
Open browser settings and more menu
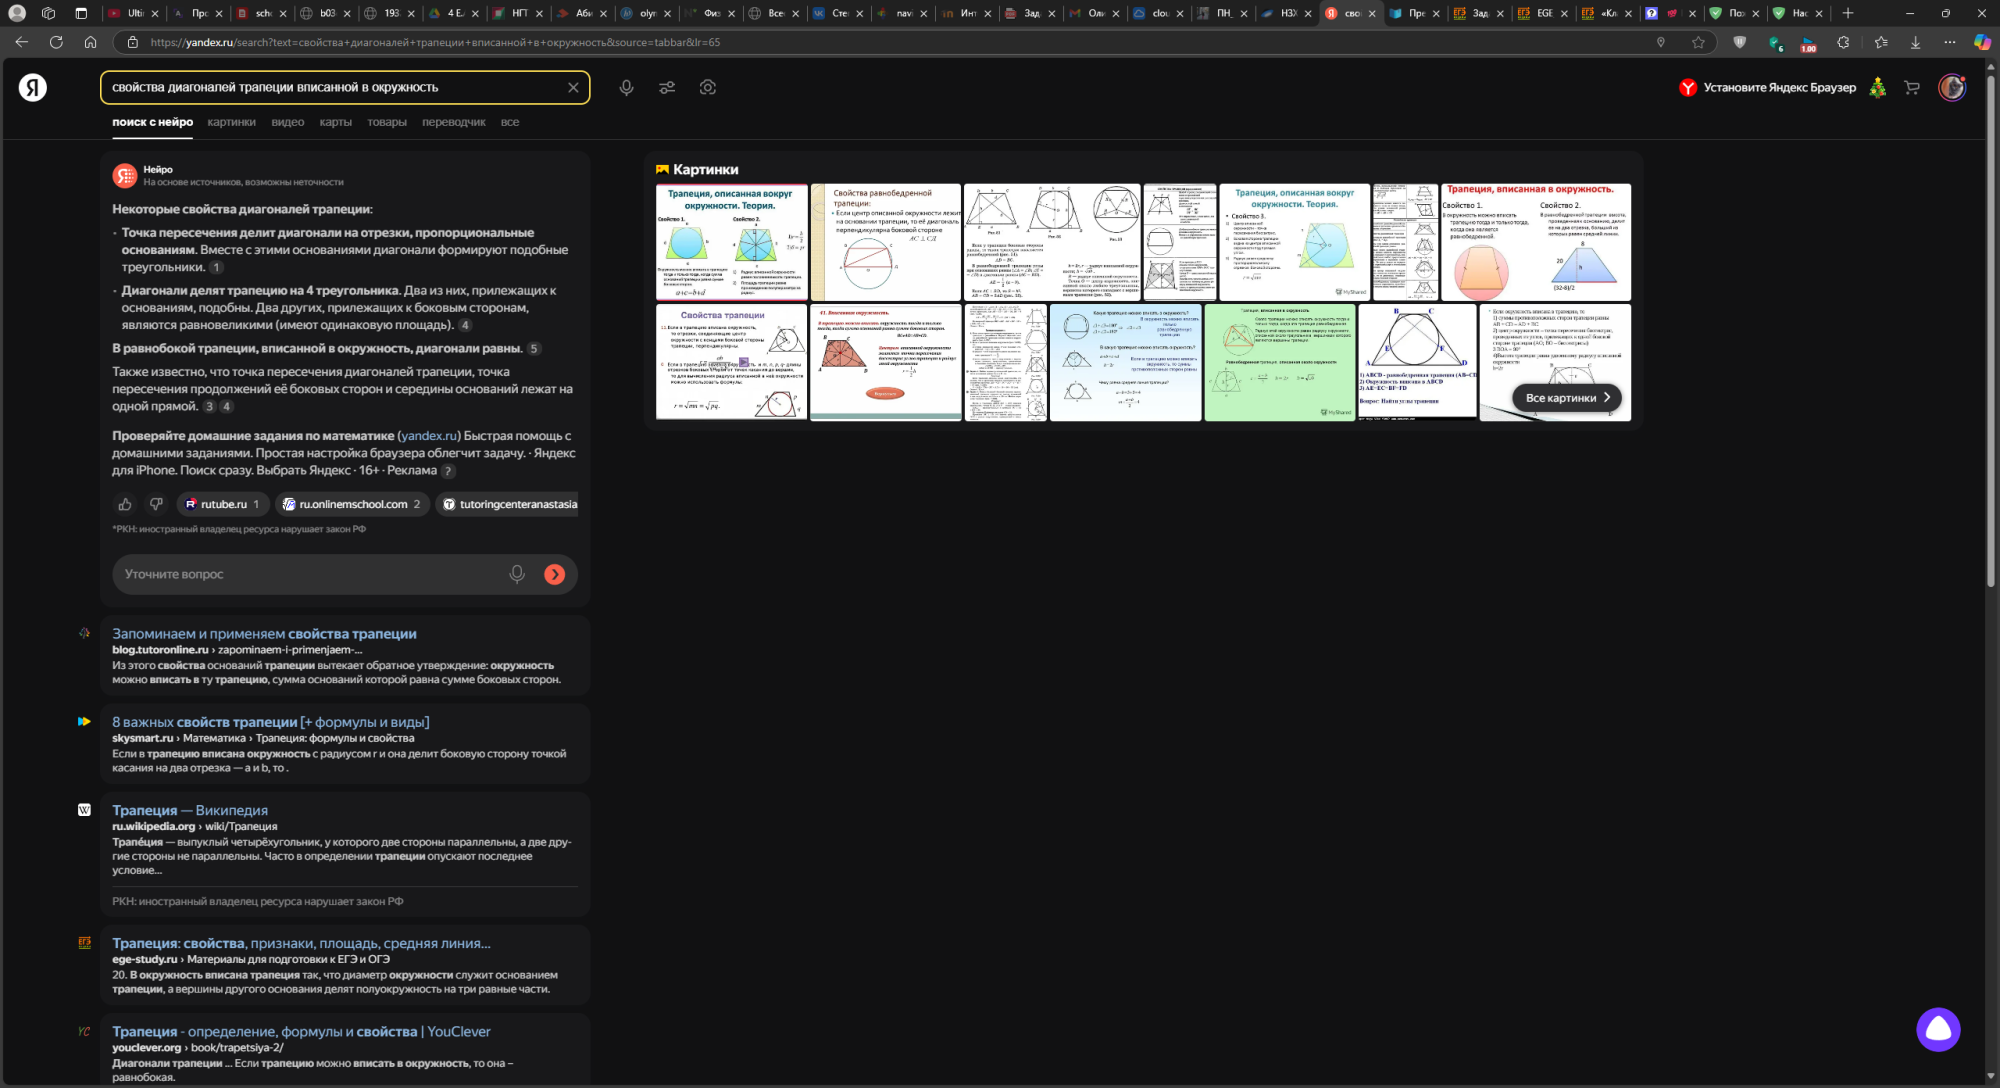(1949, 42)
